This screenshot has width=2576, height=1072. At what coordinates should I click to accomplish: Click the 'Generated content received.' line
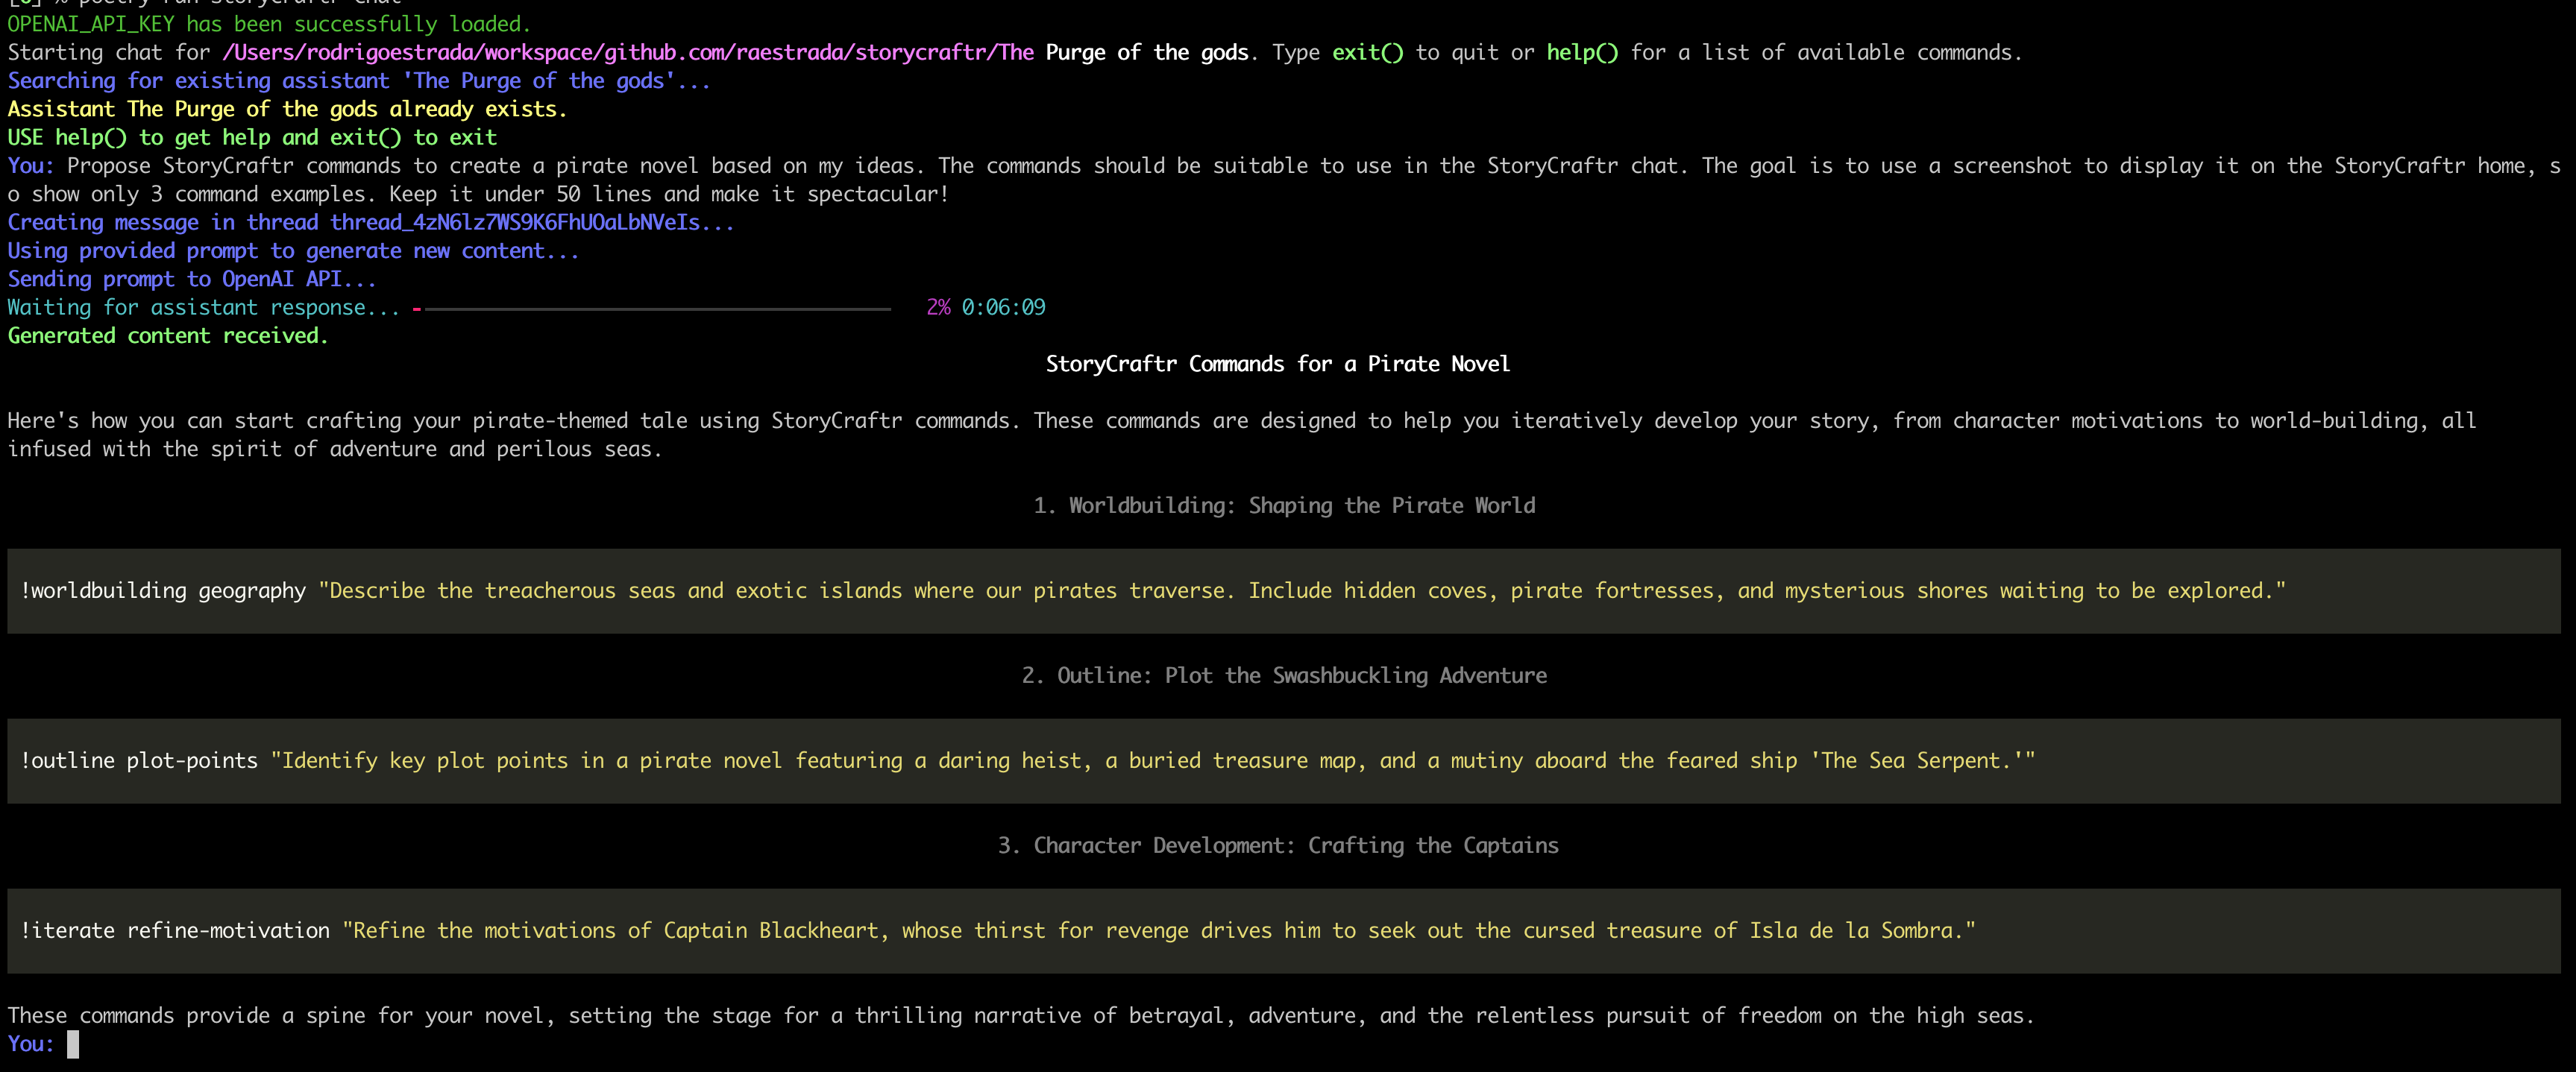pos(168,336)
